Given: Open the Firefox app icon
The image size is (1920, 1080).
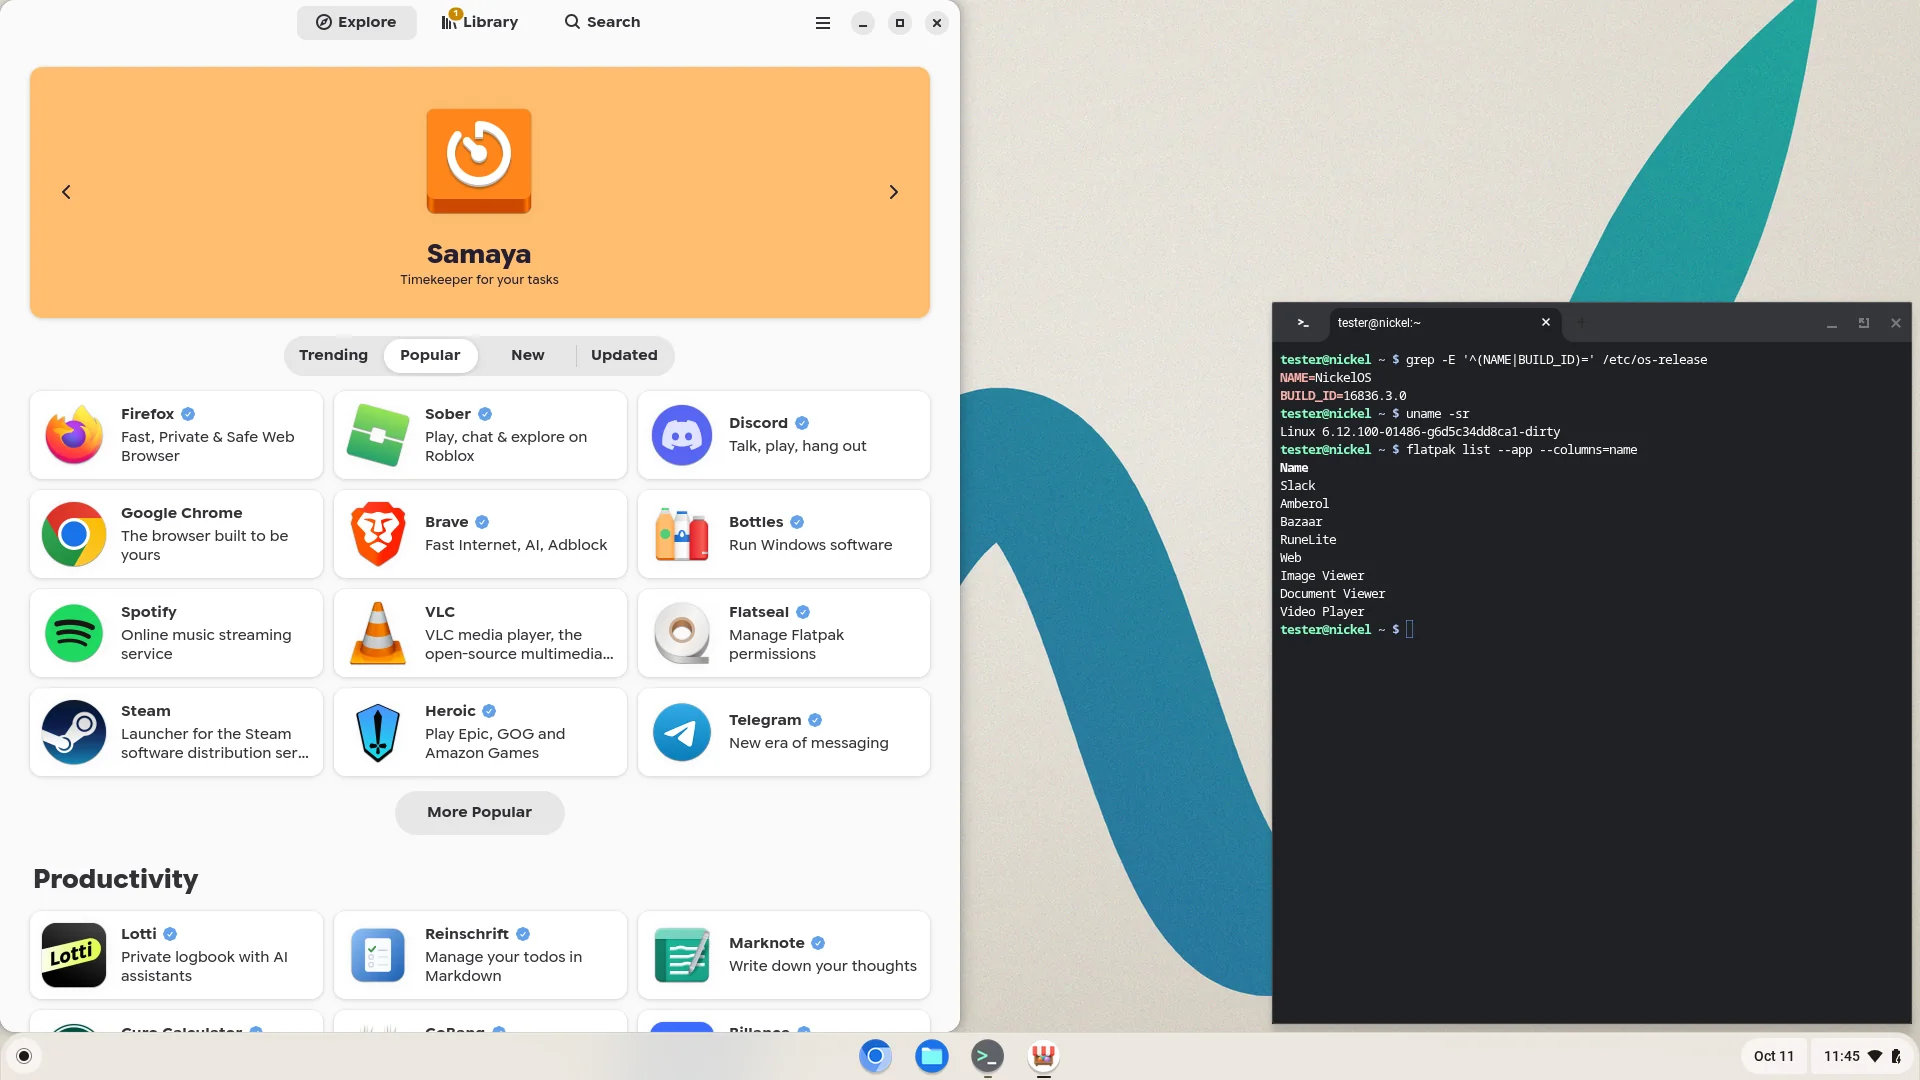Looking at the screenshot, I should [74, 435].
